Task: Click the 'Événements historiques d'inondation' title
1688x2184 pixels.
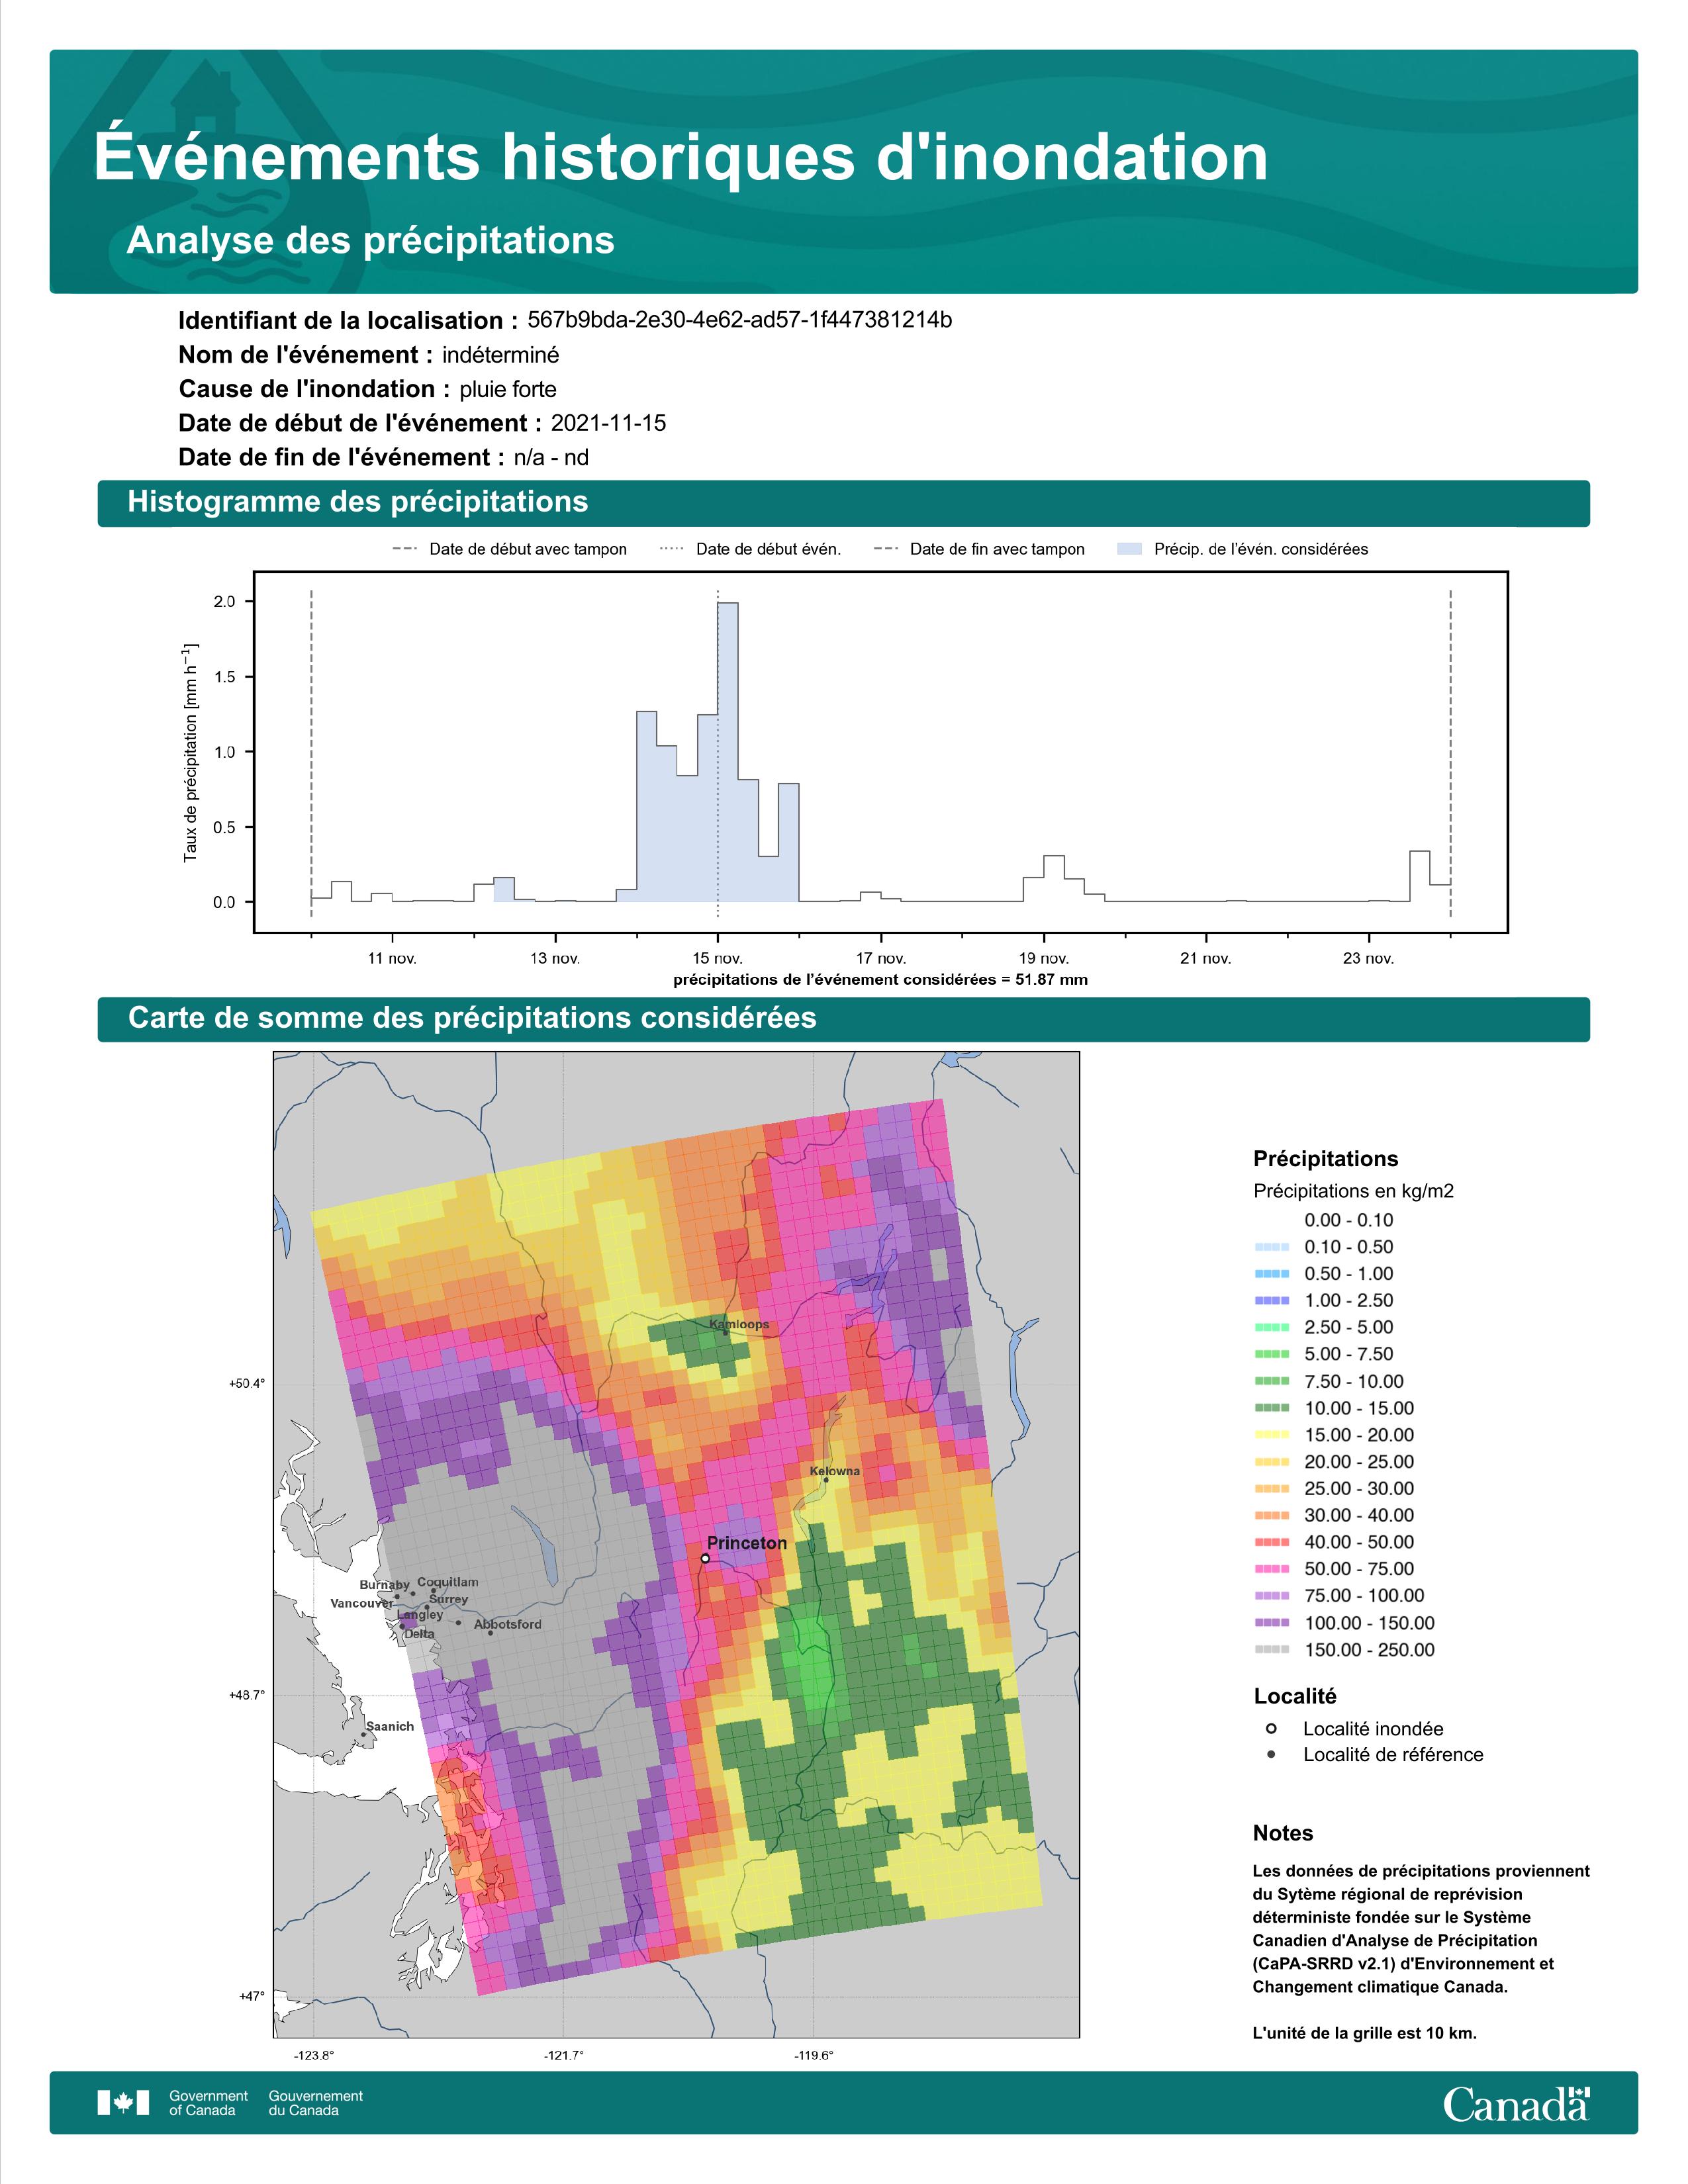Action: click(681, 156)
